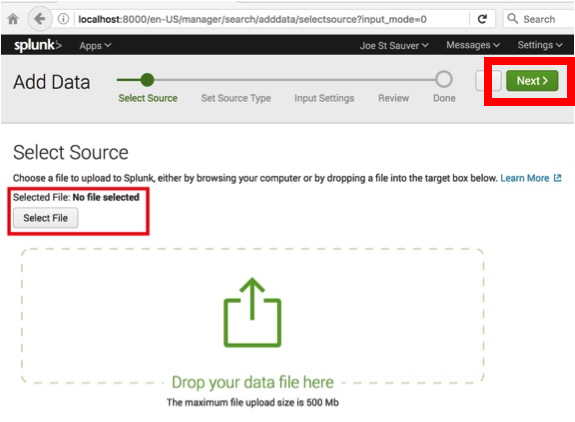Click the green progress dot at Select Source
The width and height of the screenshot is (575, 422).
coord(147,80)
